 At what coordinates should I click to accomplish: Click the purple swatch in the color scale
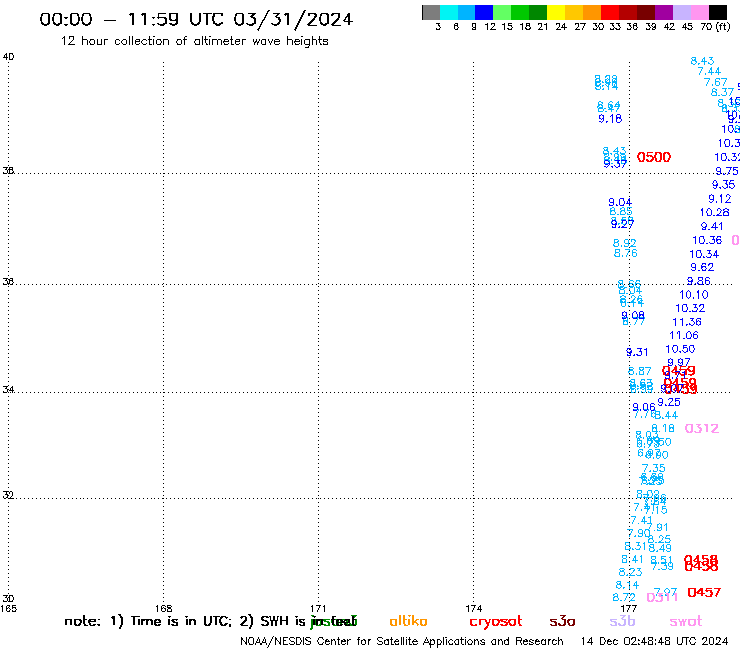(x=664, y=12)
